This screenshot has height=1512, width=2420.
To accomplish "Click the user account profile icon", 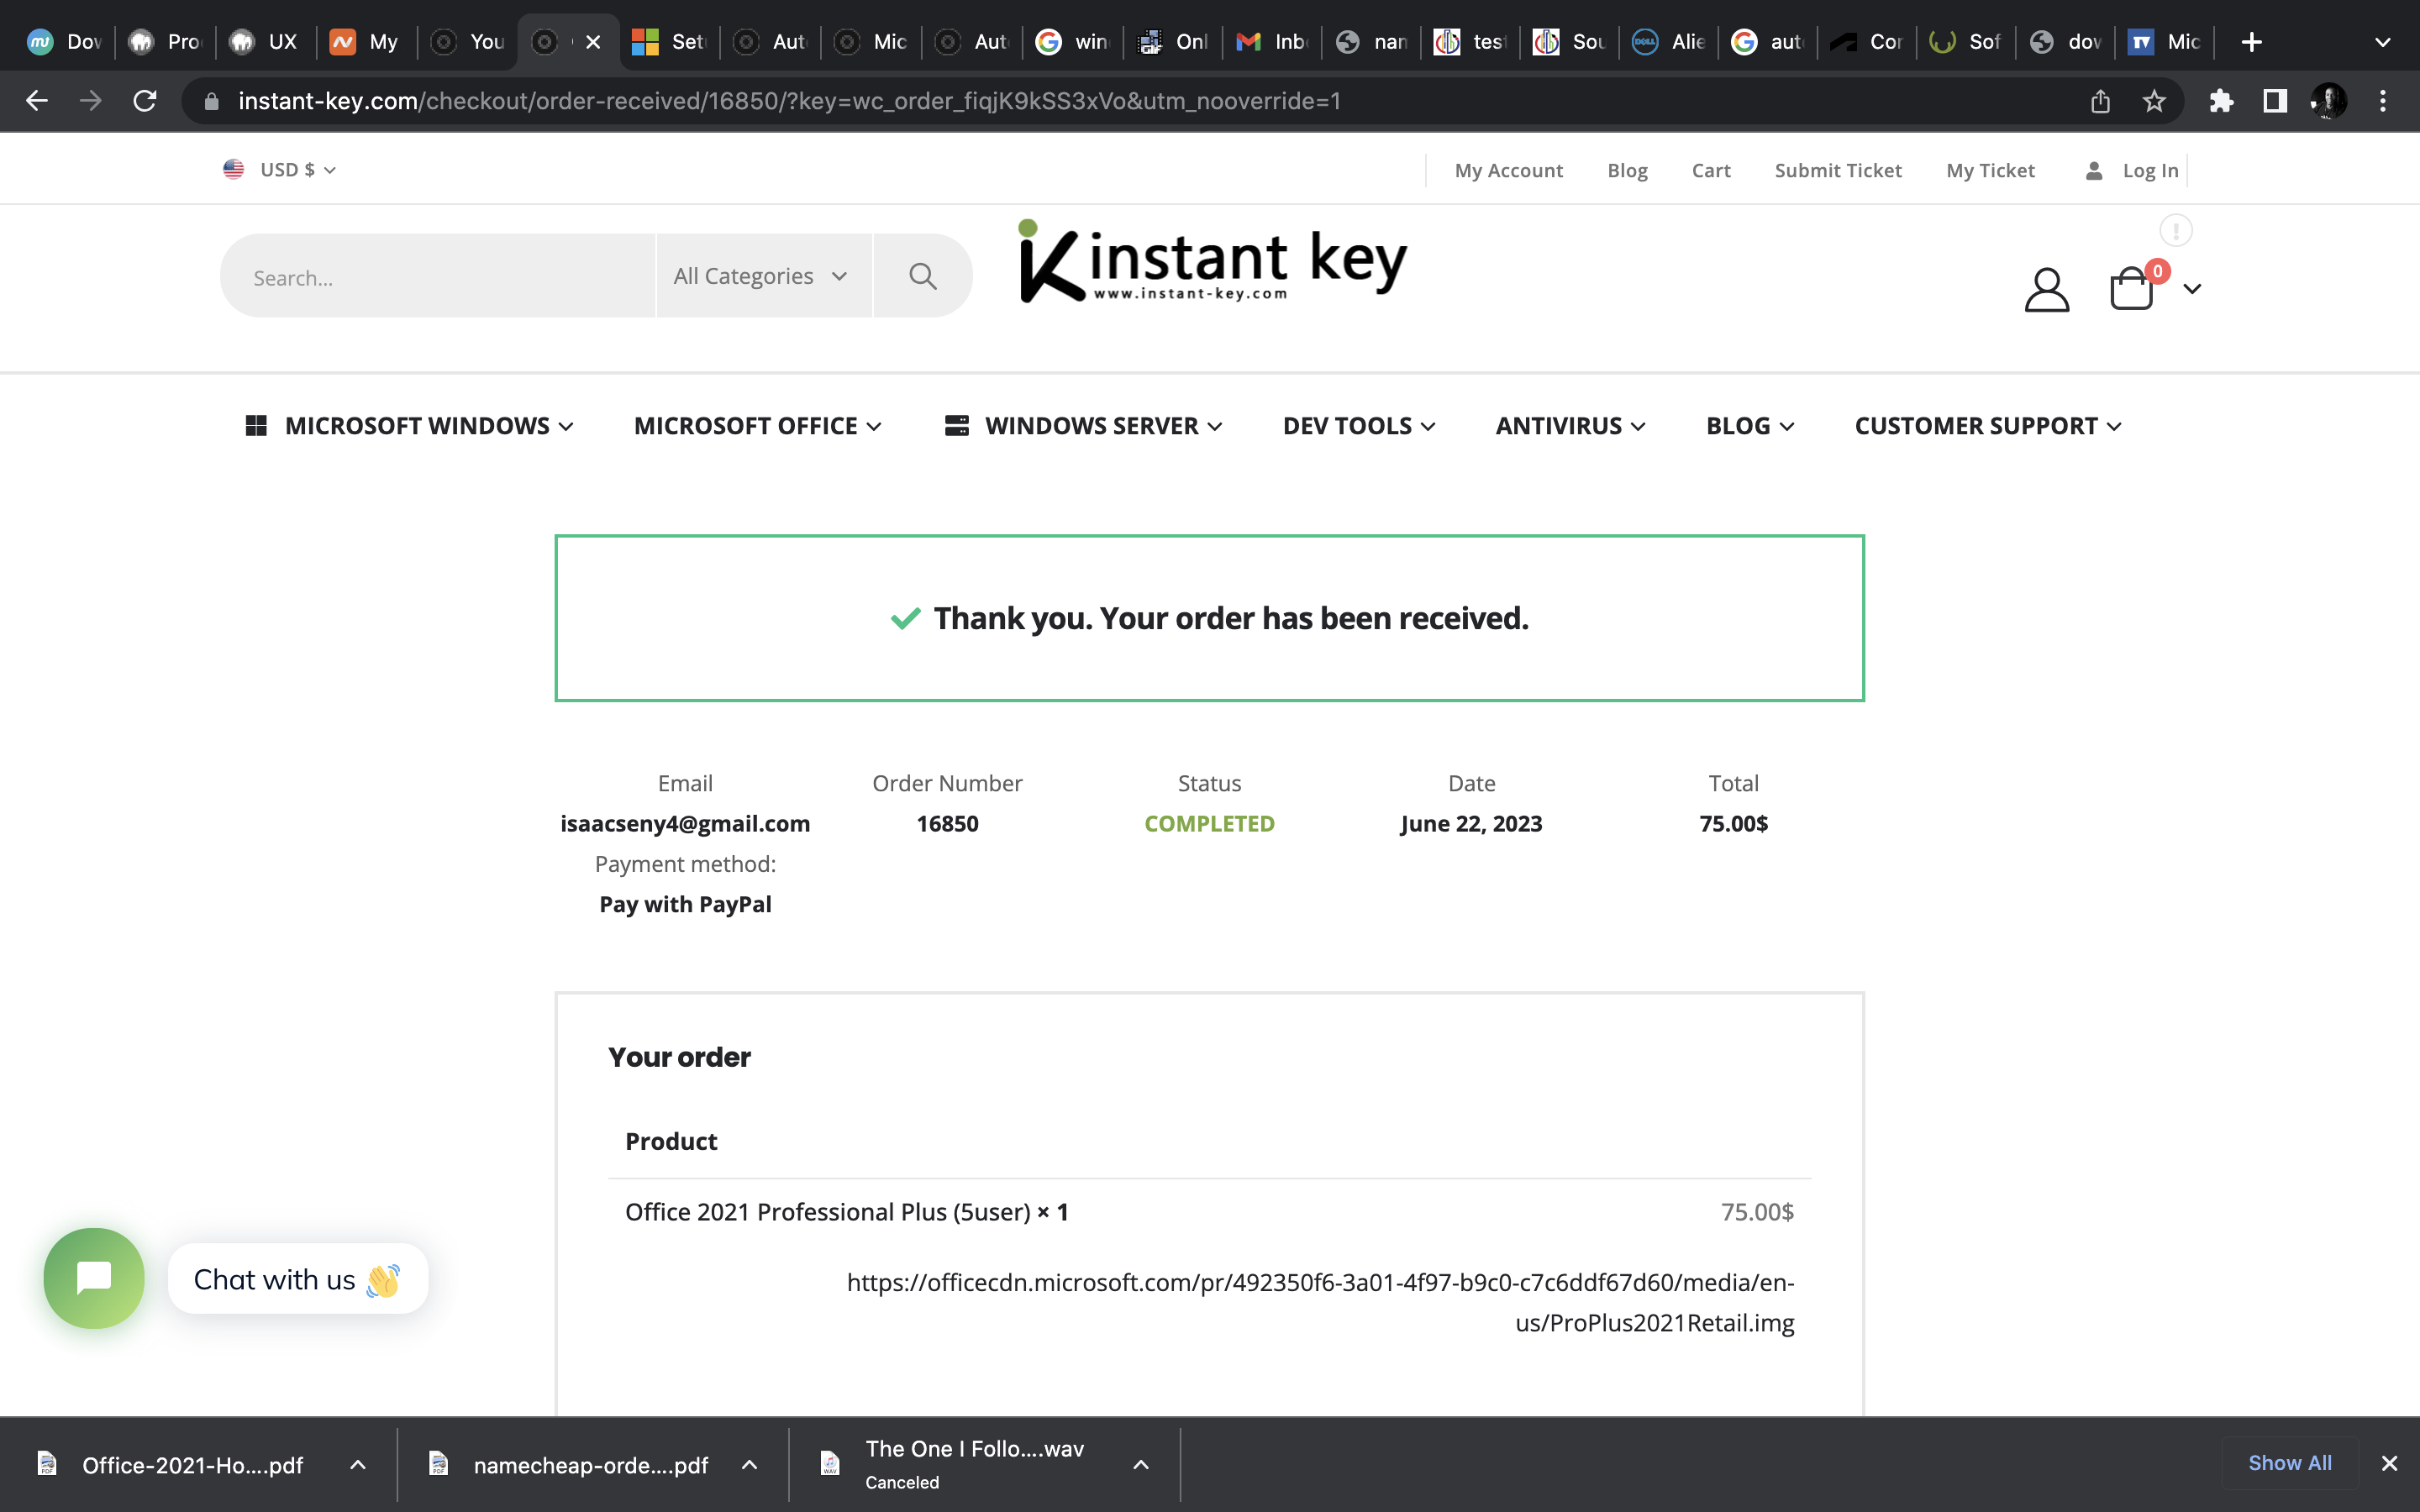I will point(2046,289).
